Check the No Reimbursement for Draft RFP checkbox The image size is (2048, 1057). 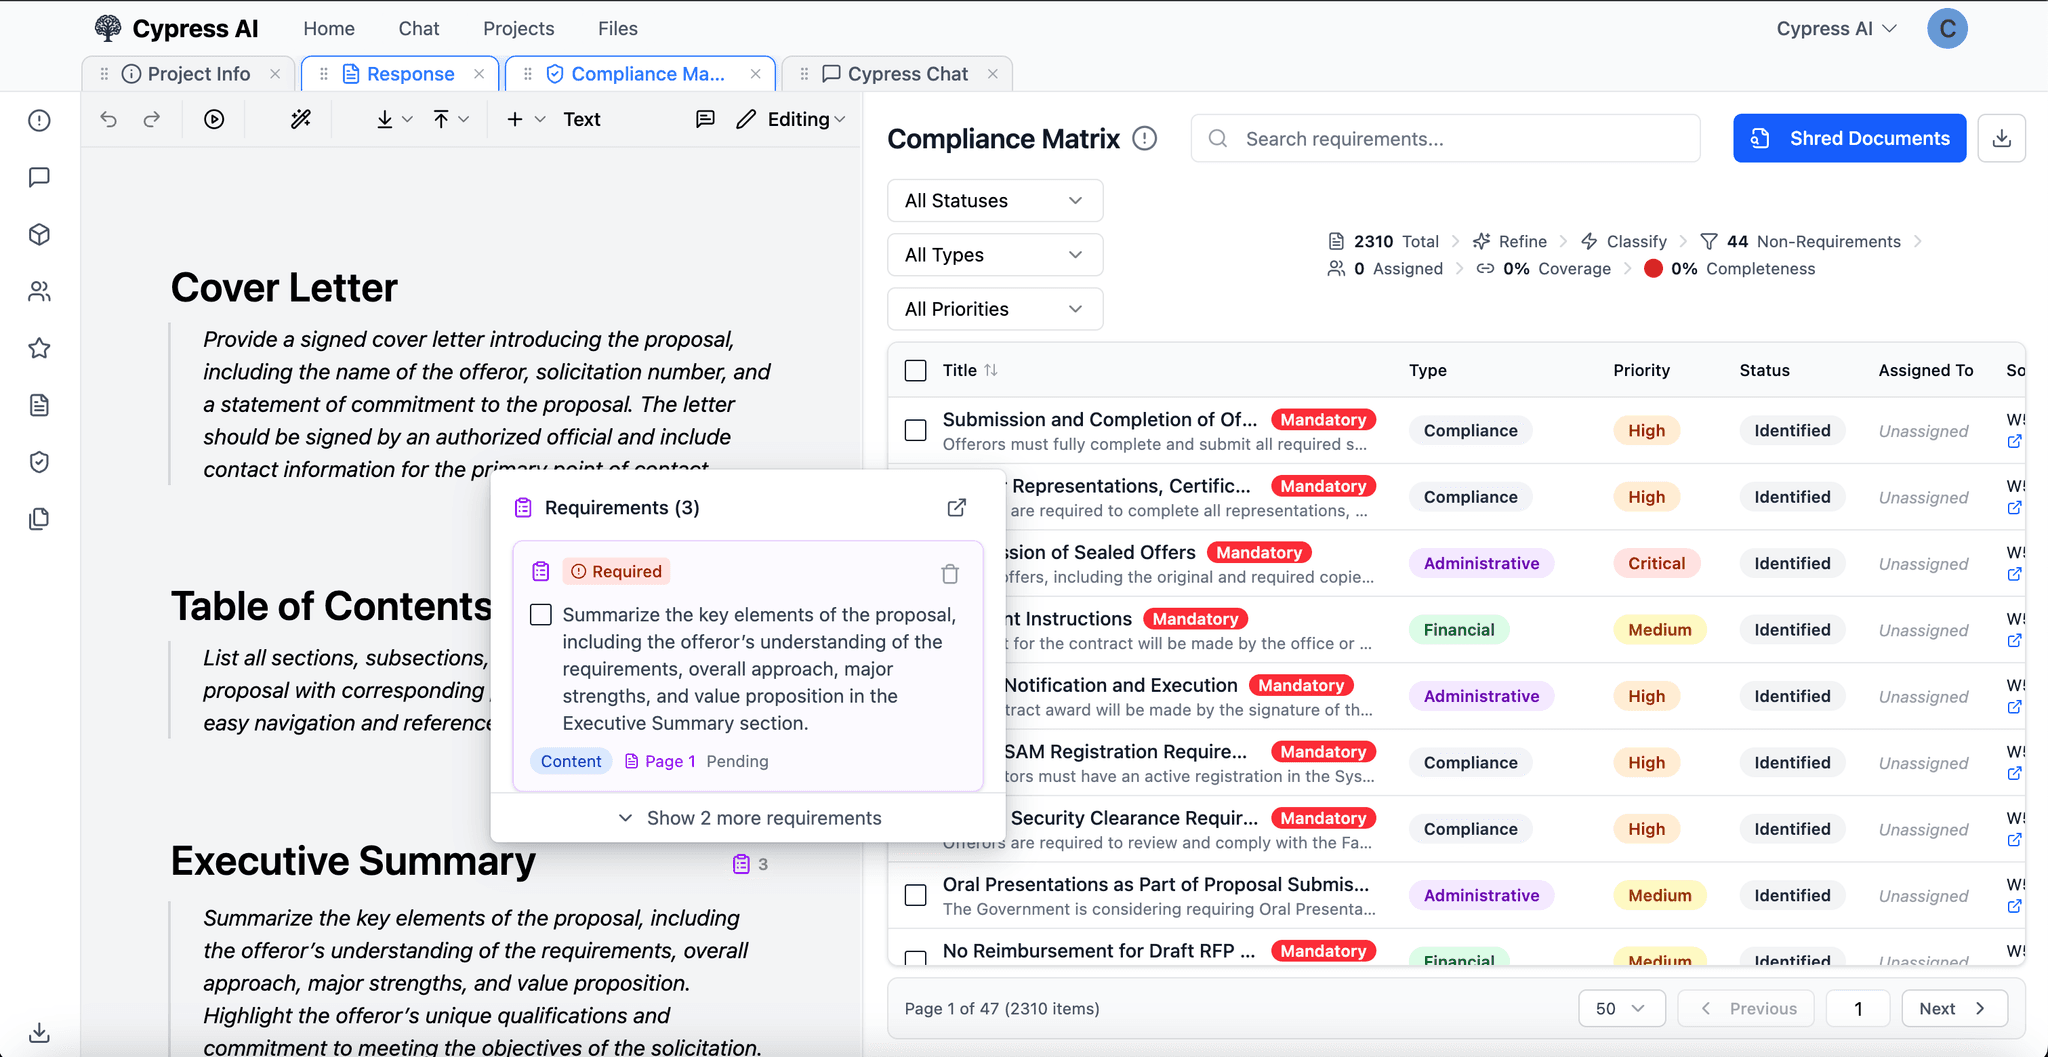point(915,957)
